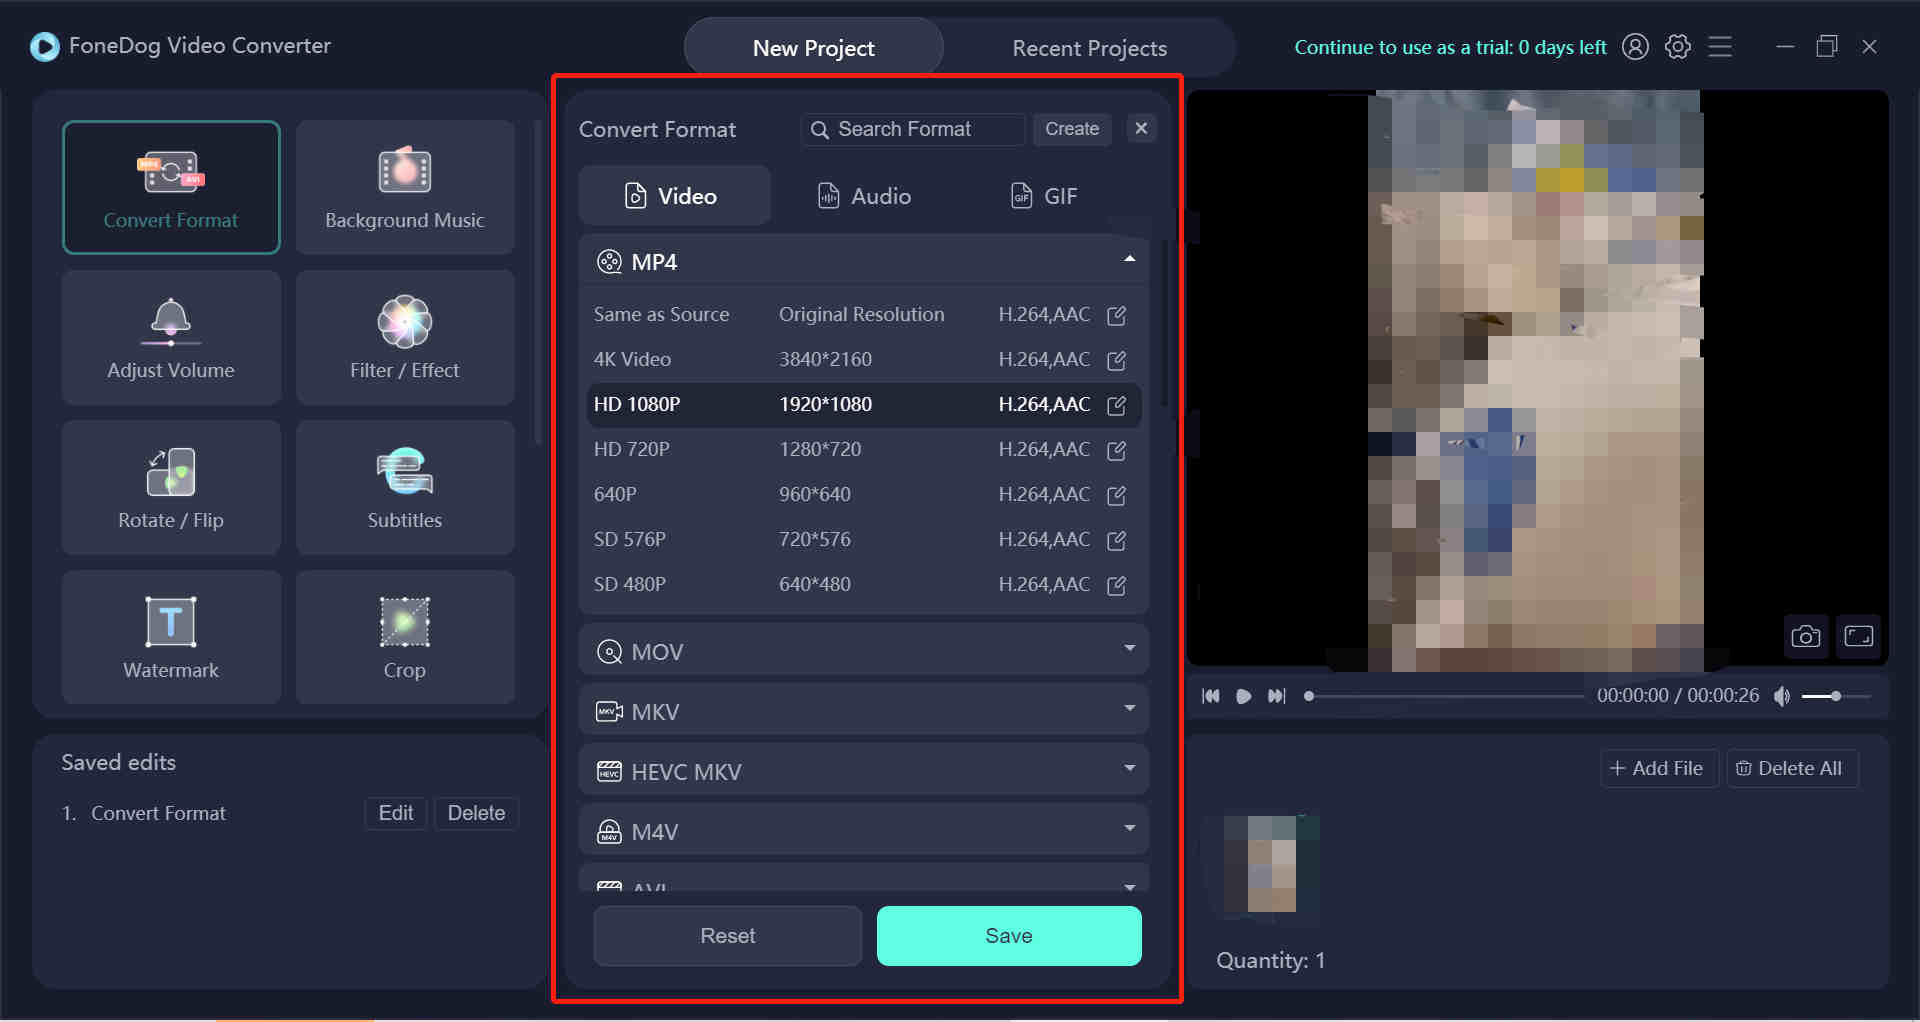Open the Subtitles tool
Screen dimensions: 1920x1022
coord(405,487)
